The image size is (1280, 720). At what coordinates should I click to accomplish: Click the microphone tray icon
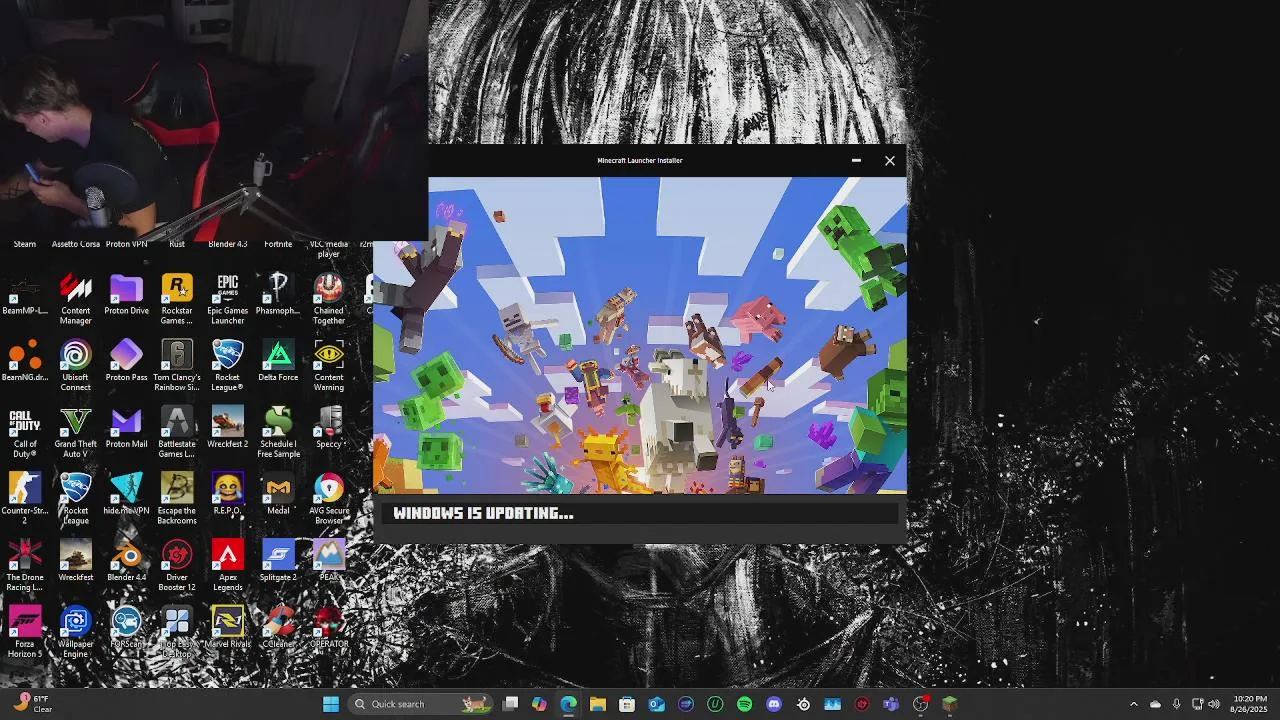tap(1176, 704)
